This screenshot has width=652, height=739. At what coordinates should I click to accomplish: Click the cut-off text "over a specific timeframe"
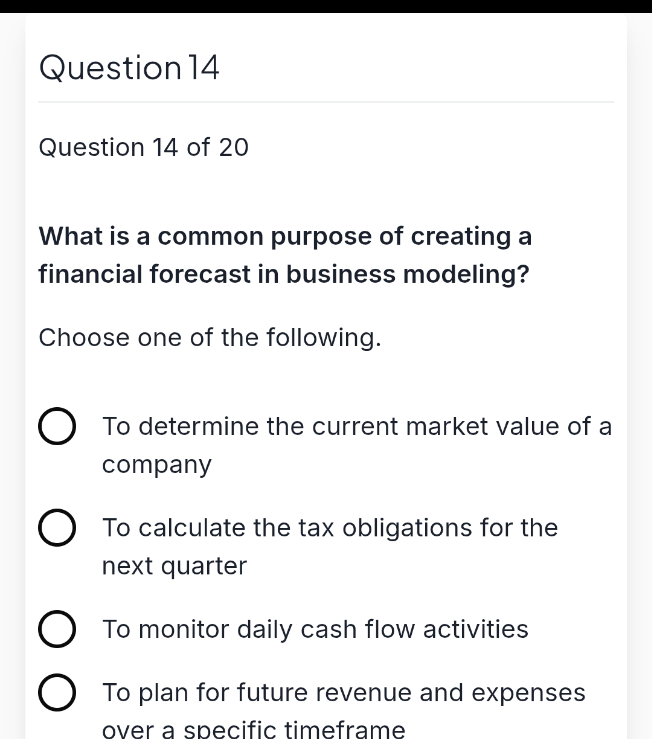[x=254, y=730]
